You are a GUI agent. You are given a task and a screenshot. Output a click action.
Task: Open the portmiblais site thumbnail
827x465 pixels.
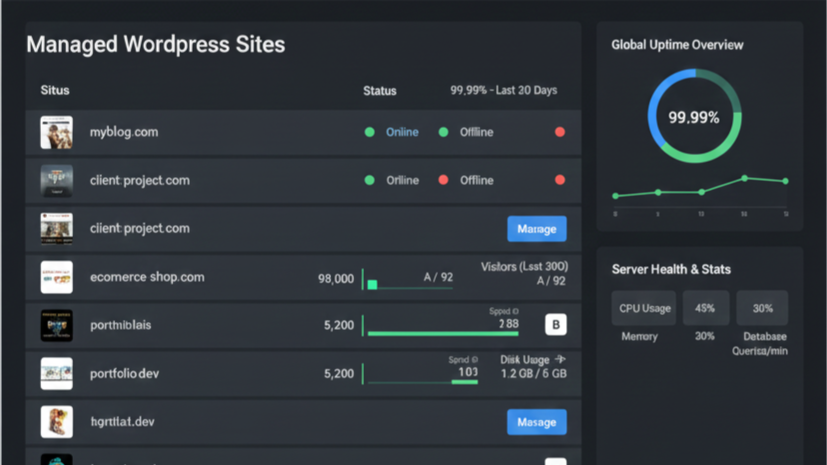pos(56,325)
